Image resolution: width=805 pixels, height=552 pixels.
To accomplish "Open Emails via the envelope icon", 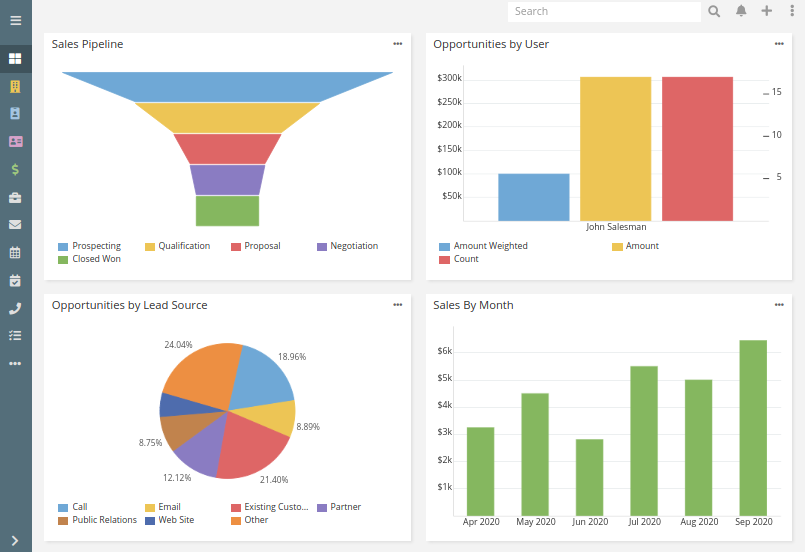I will 15,224.
